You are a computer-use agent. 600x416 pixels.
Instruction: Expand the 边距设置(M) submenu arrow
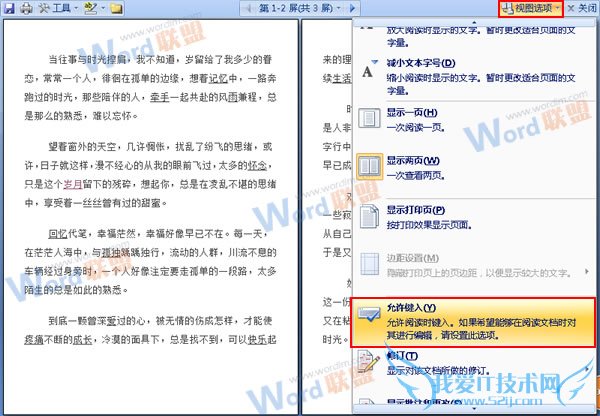[587, 271]
